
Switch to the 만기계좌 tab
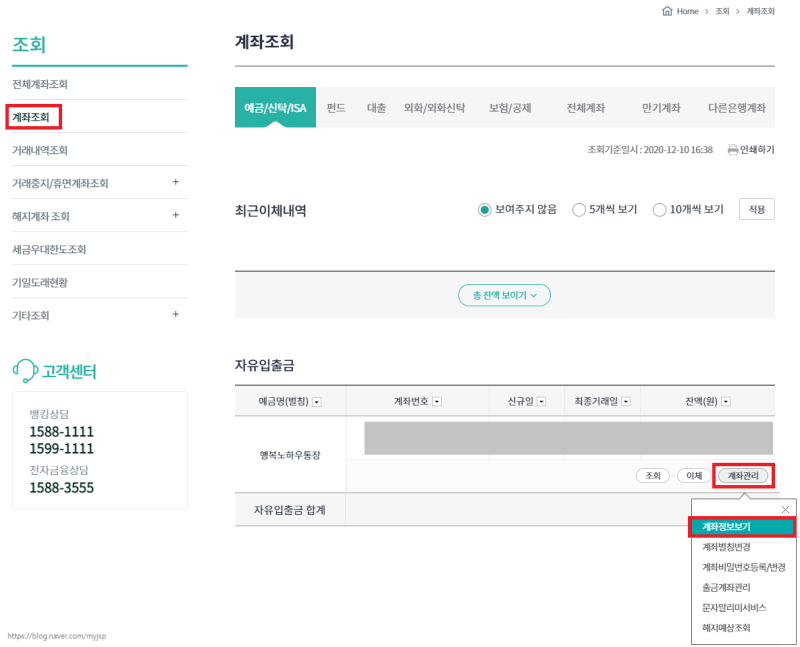pos(659,108)
